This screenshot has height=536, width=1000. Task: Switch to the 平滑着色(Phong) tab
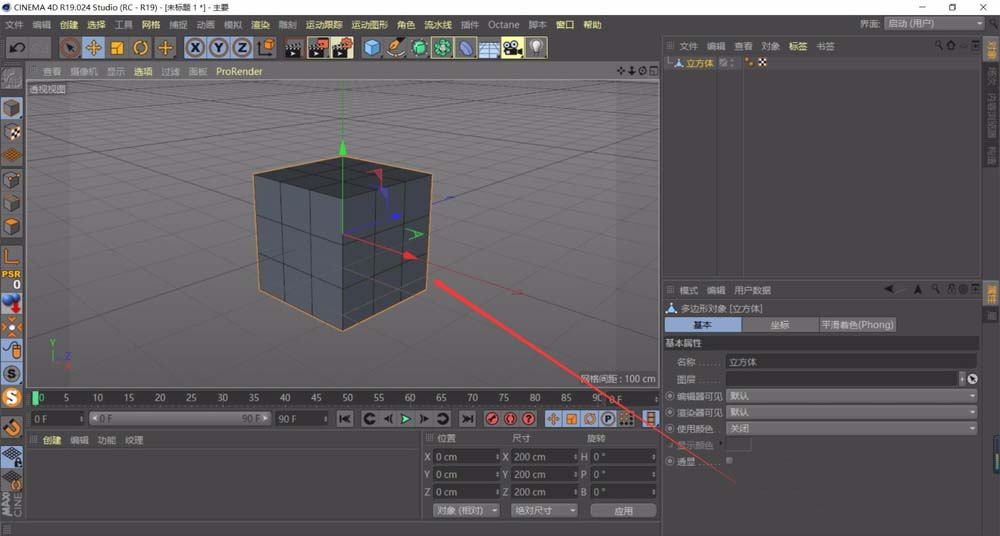tap(858, 325)
